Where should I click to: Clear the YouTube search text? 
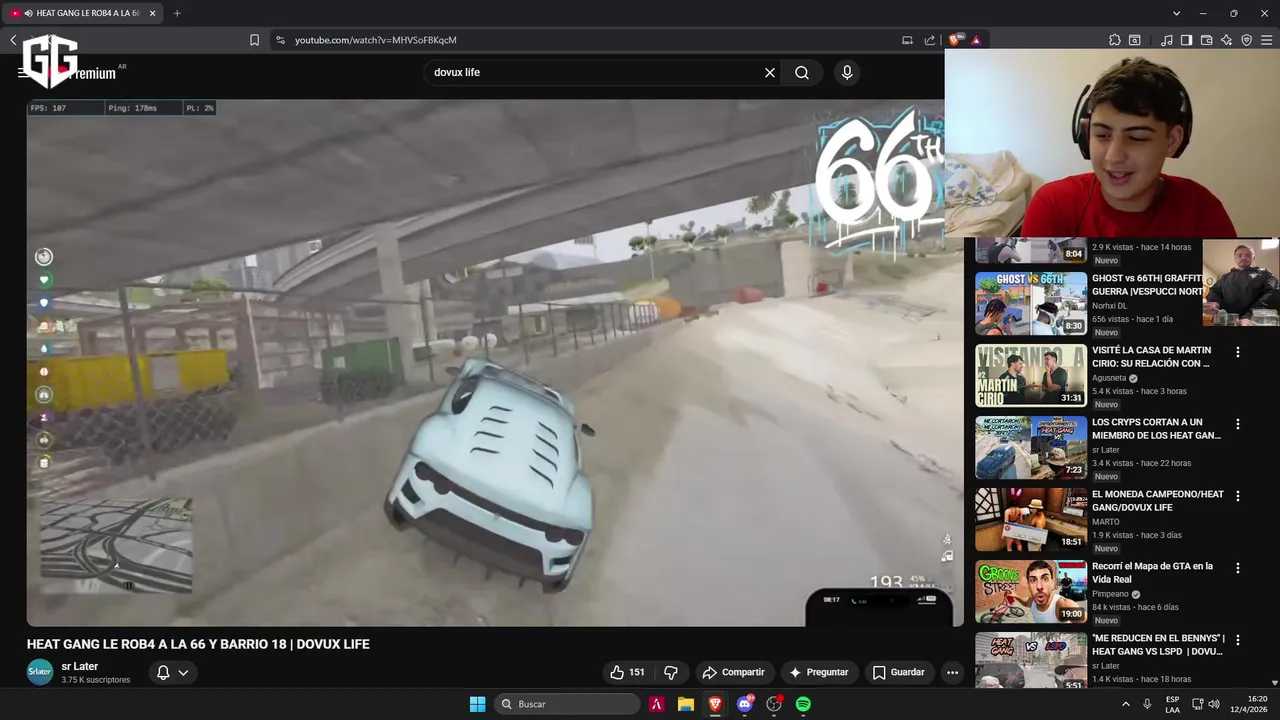coord(770,72)
